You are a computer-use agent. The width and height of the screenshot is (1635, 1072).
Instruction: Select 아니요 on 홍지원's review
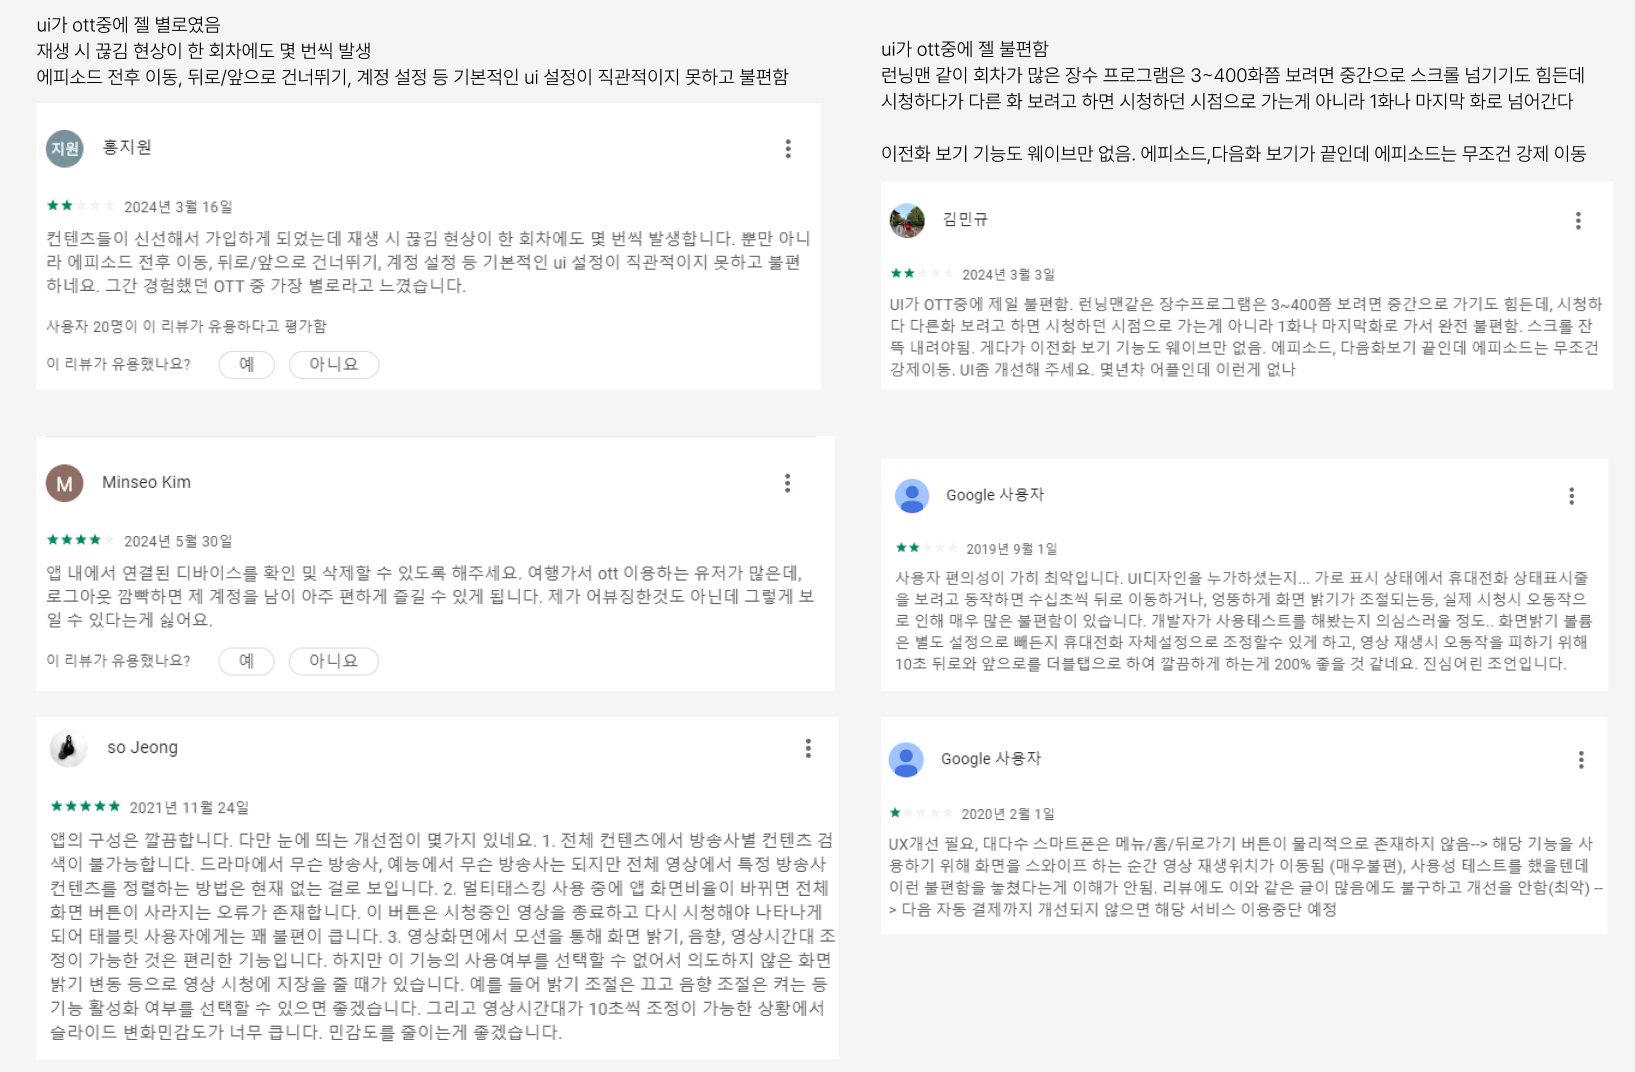tap(334, 365)
